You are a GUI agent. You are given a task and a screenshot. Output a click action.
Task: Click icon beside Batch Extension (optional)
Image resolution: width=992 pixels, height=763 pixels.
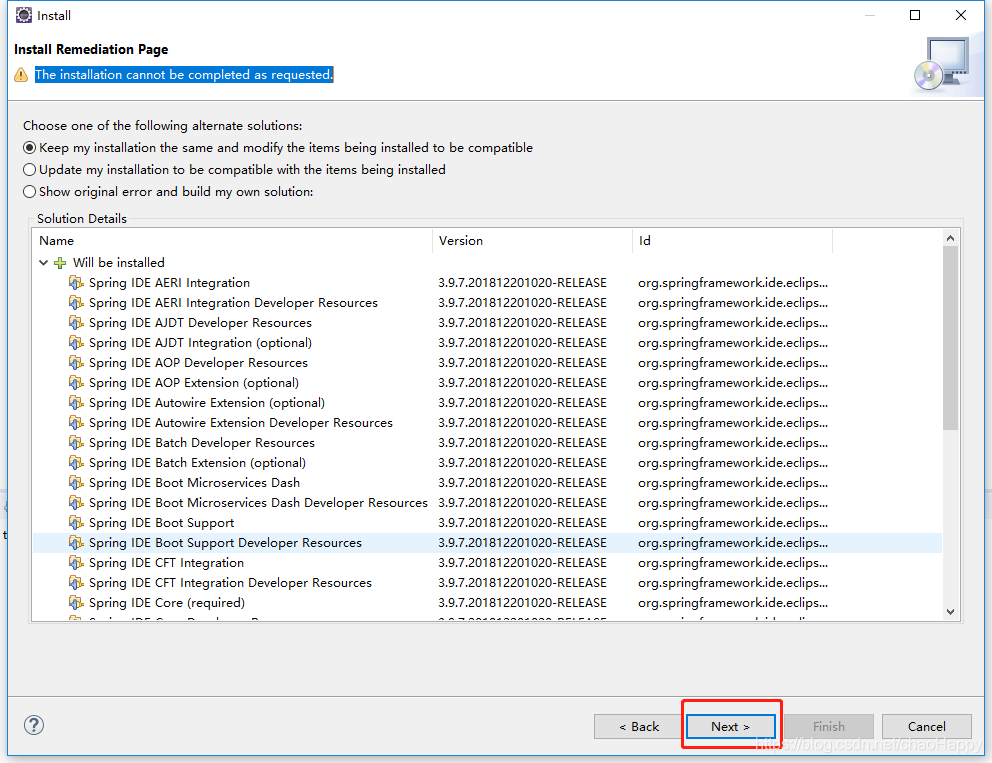point(76,462)
